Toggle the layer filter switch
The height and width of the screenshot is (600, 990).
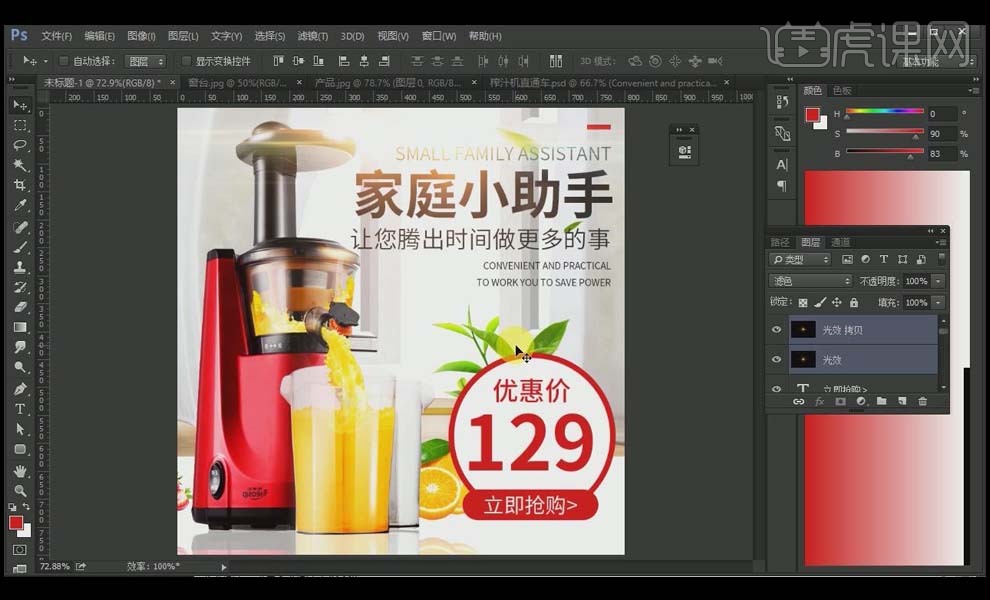point(941,259)
